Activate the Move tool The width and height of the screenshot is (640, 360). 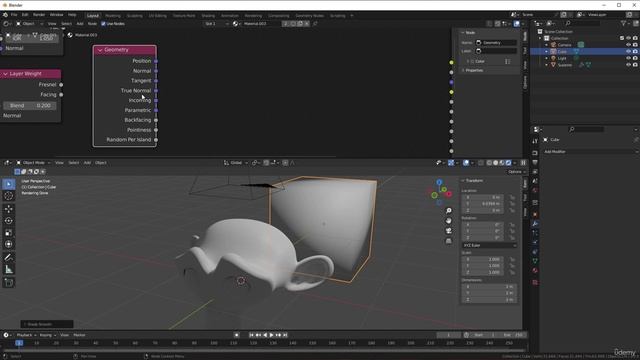coord(8,209)
